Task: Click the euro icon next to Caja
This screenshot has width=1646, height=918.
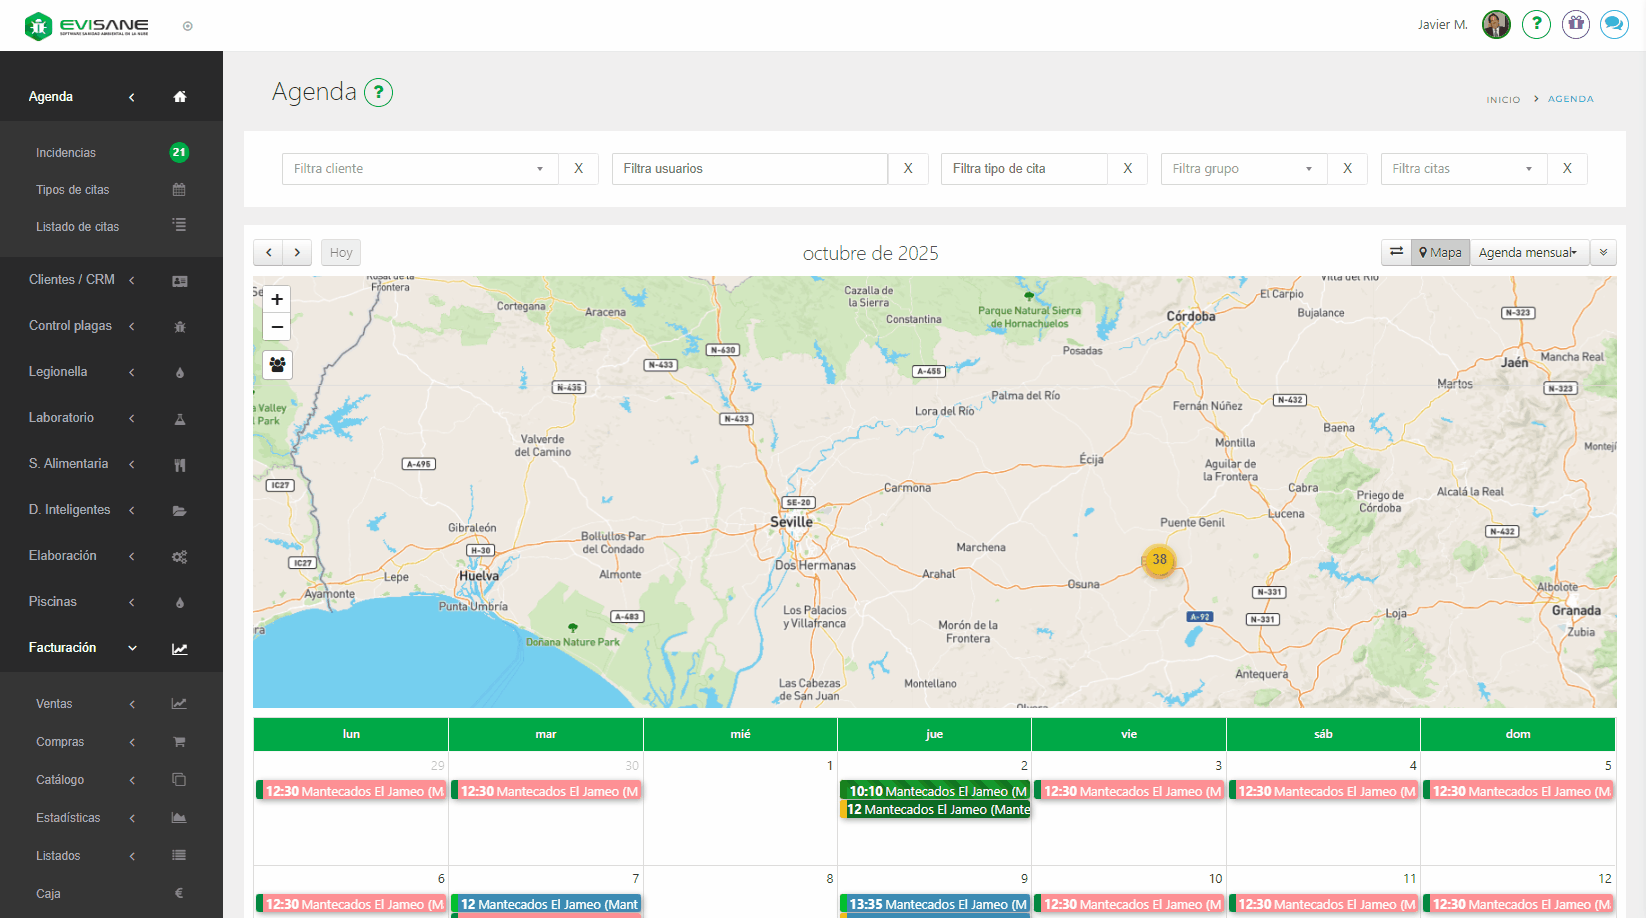Action: (179, 892)
